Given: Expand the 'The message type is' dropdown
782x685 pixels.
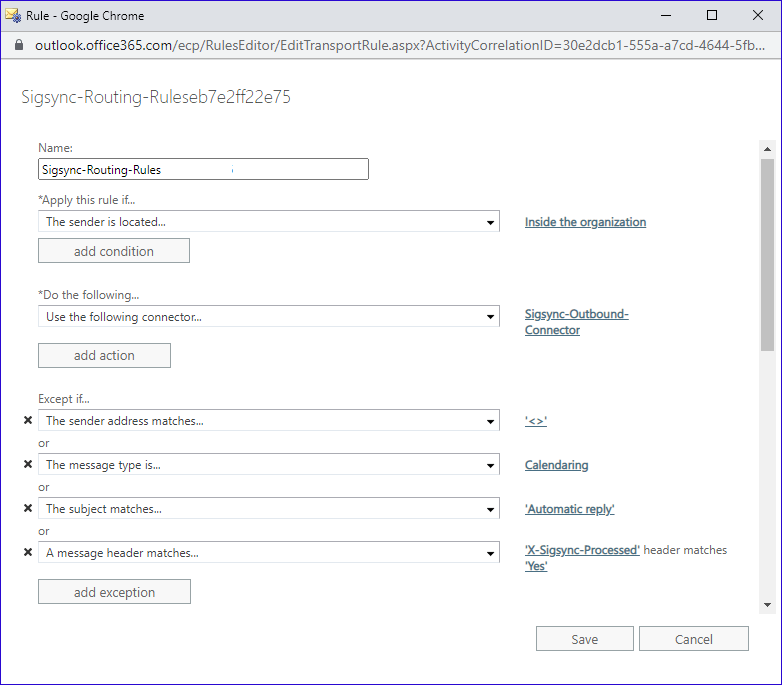Looking at the screenshot, I should pos(269,465).
